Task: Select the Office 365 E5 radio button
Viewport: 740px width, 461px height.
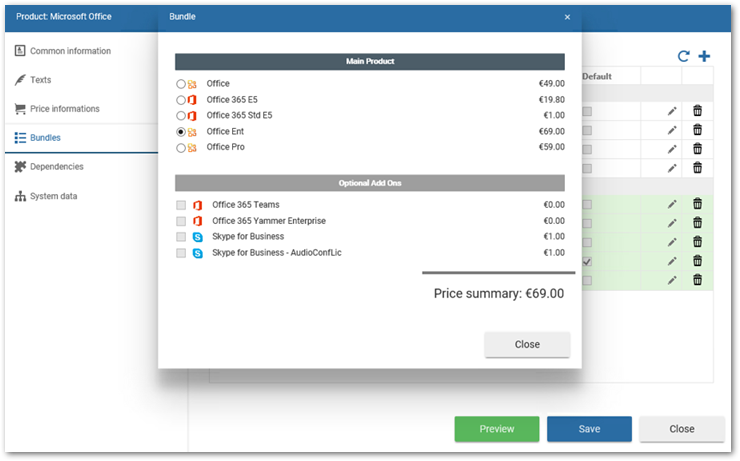Action: click(x=181, y=100)
